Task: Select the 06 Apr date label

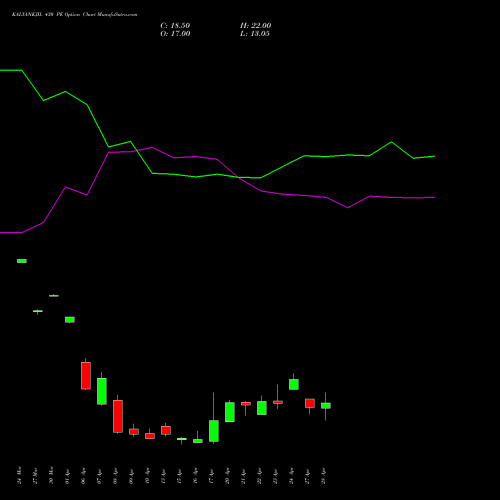Action: [x=83, y=475]
